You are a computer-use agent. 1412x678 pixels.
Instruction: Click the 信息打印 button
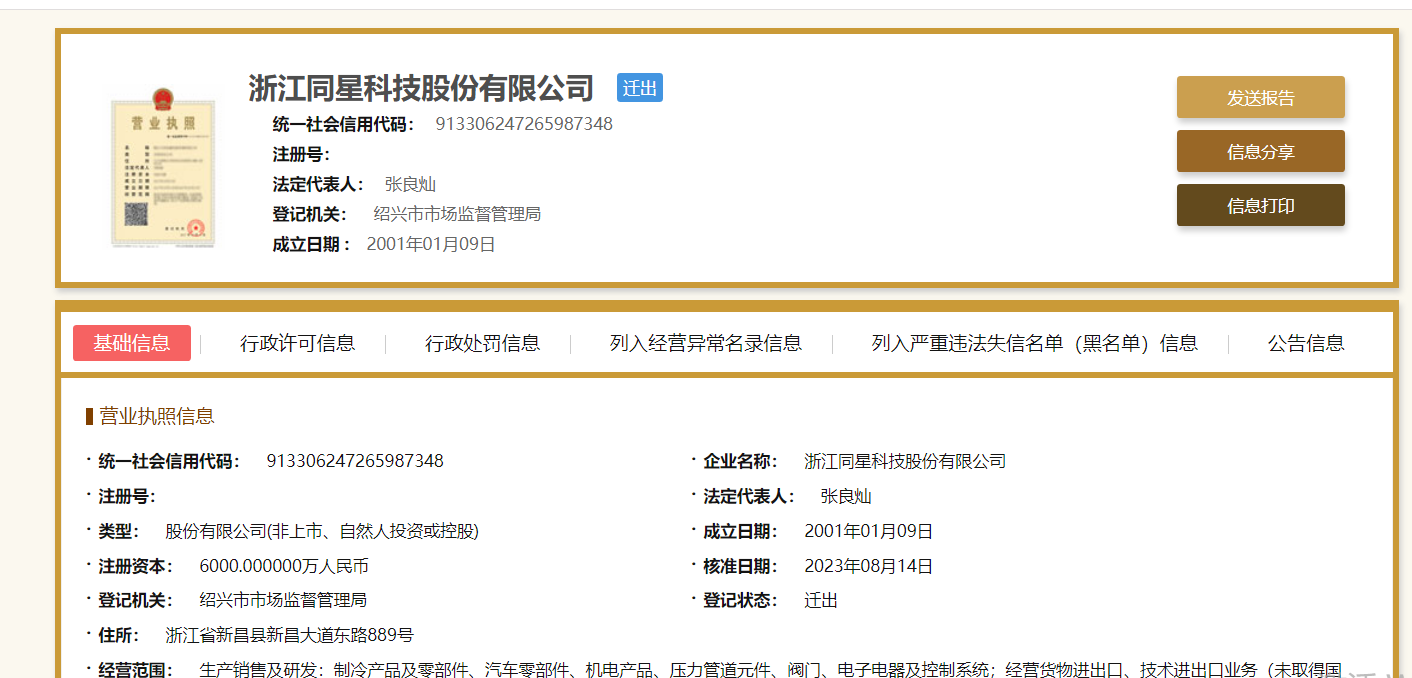point(1260,205)
